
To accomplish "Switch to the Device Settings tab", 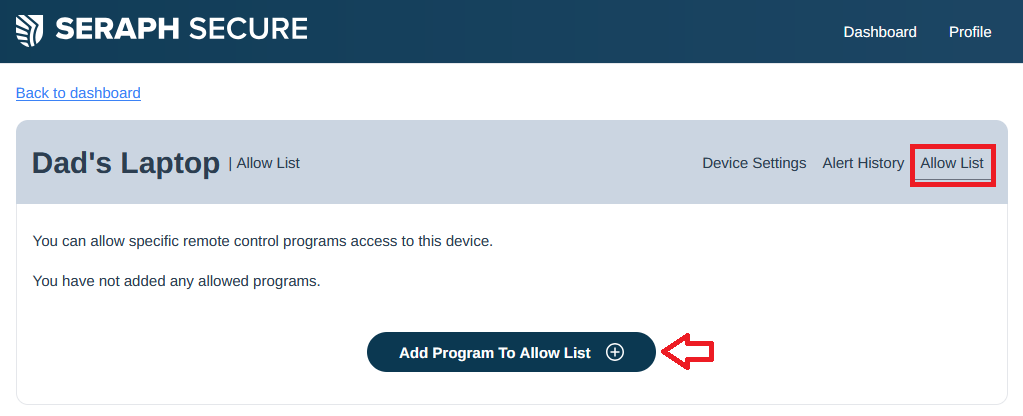I will pos(754,163).
